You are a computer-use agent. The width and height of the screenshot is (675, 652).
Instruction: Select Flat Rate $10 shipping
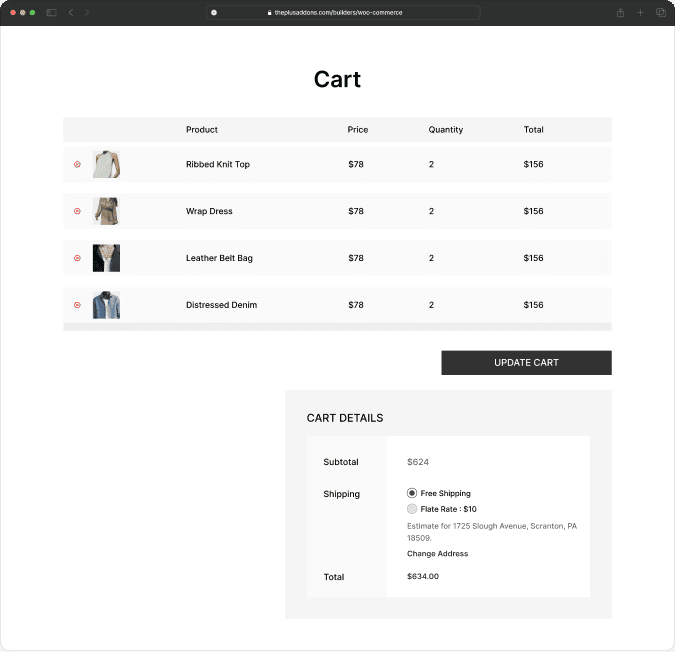click(x=412, y=509)
